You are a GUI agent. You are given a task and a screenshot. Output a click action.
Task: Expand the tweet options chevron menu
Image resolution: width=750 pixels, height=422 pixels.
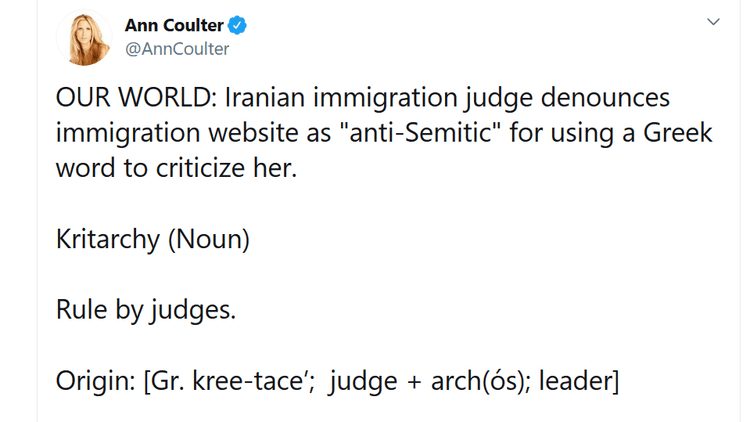tap(713, 22)
